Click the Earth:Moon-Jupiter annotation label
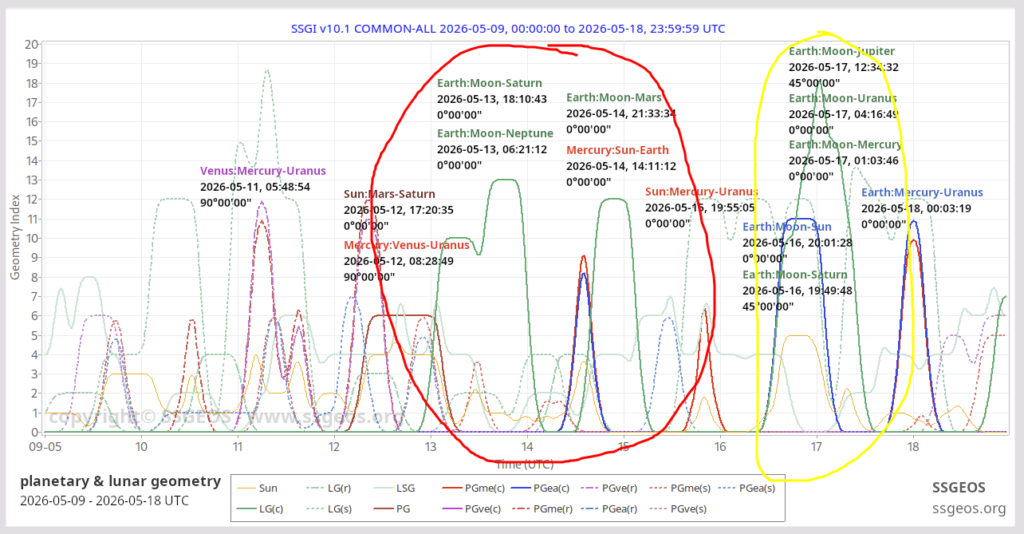The image size is (1024, 534). pyautogui.click(x=841, y=51)
